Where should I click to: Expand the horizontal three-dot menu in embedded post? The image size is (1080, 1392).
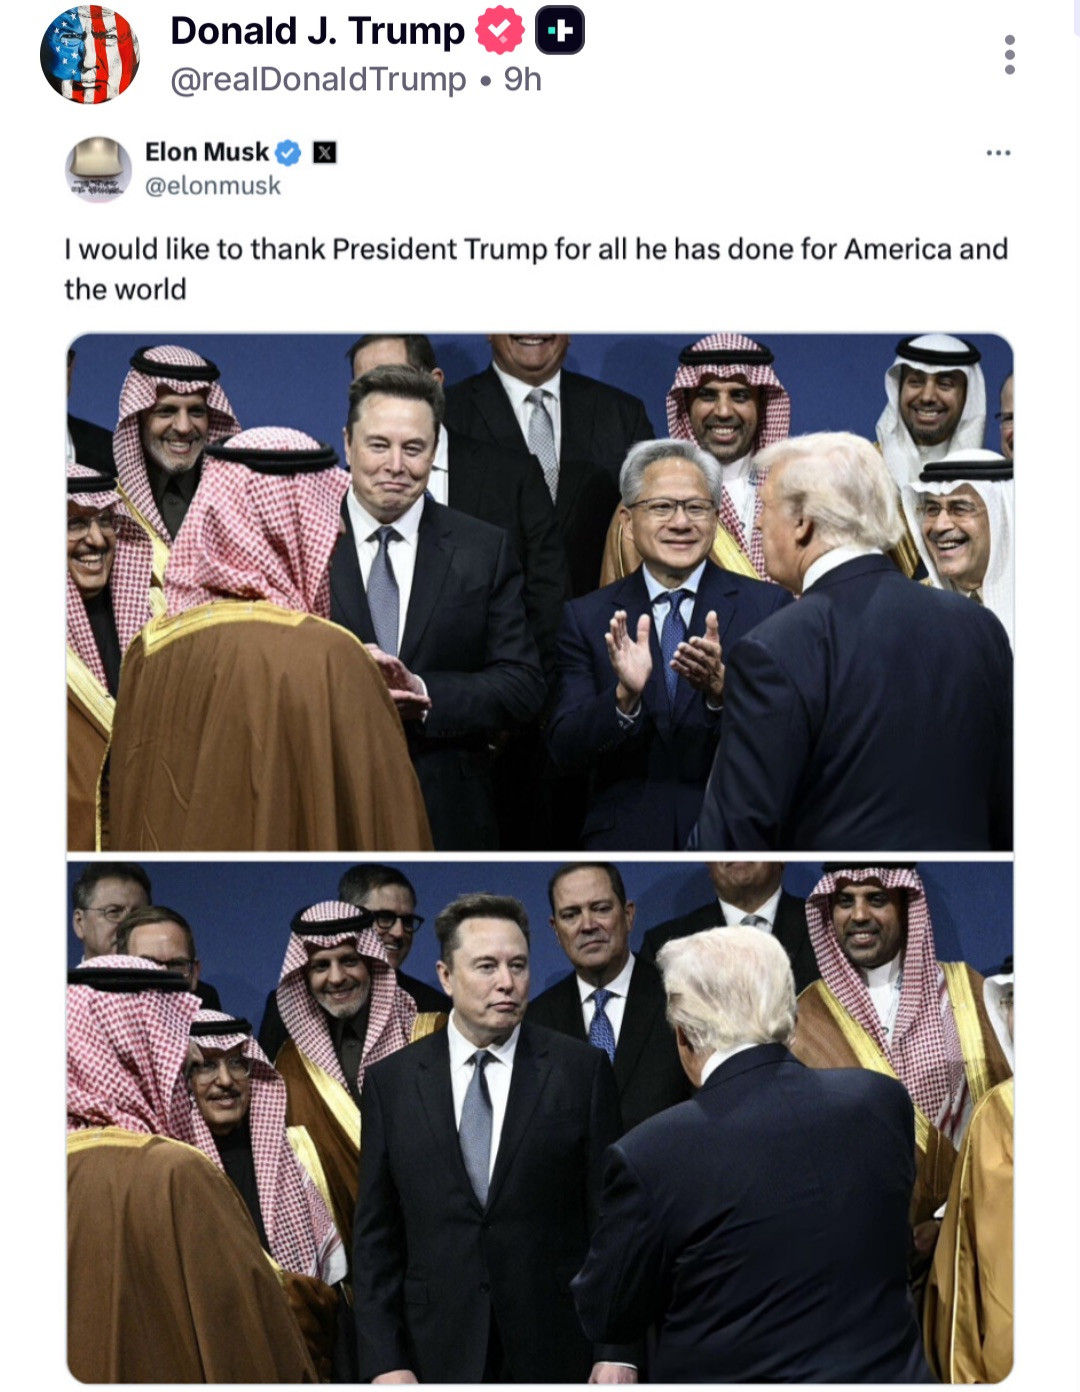coord(998,153)
